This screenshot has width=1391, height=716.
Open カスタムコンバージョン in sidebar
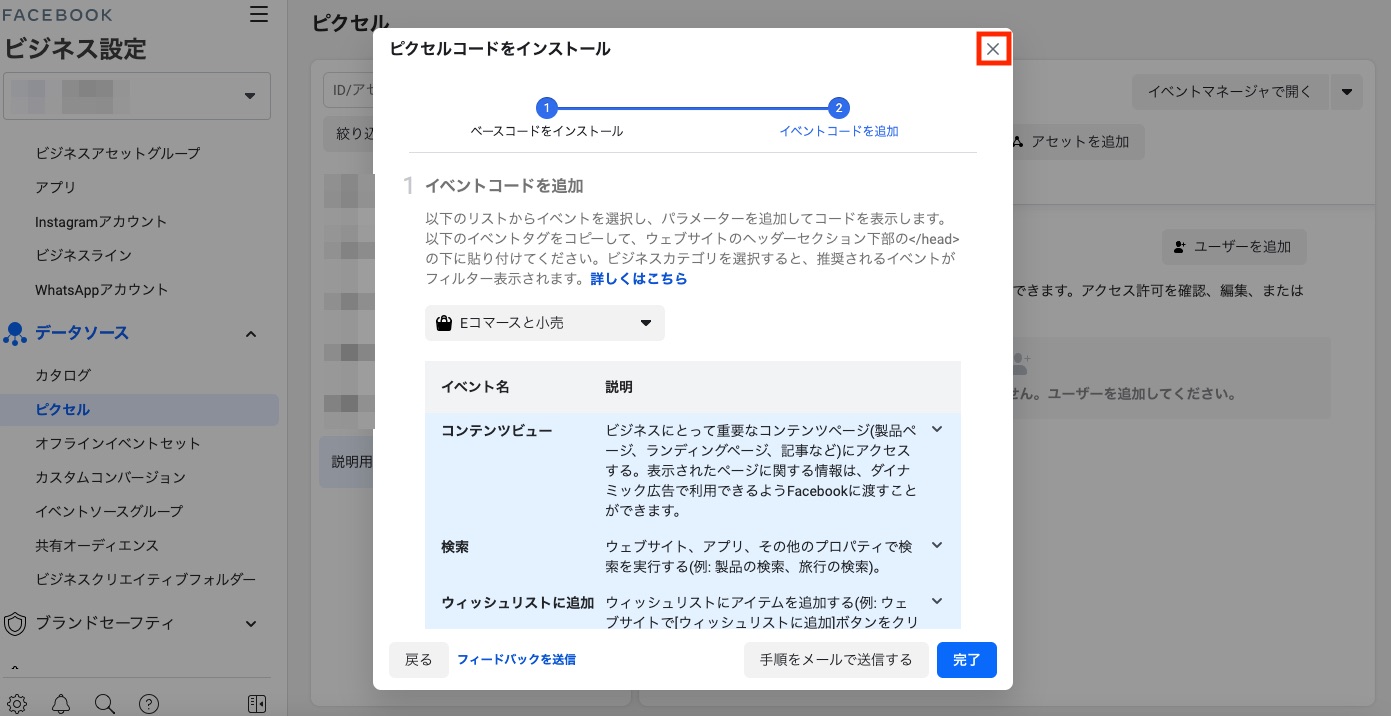(110, 477)
